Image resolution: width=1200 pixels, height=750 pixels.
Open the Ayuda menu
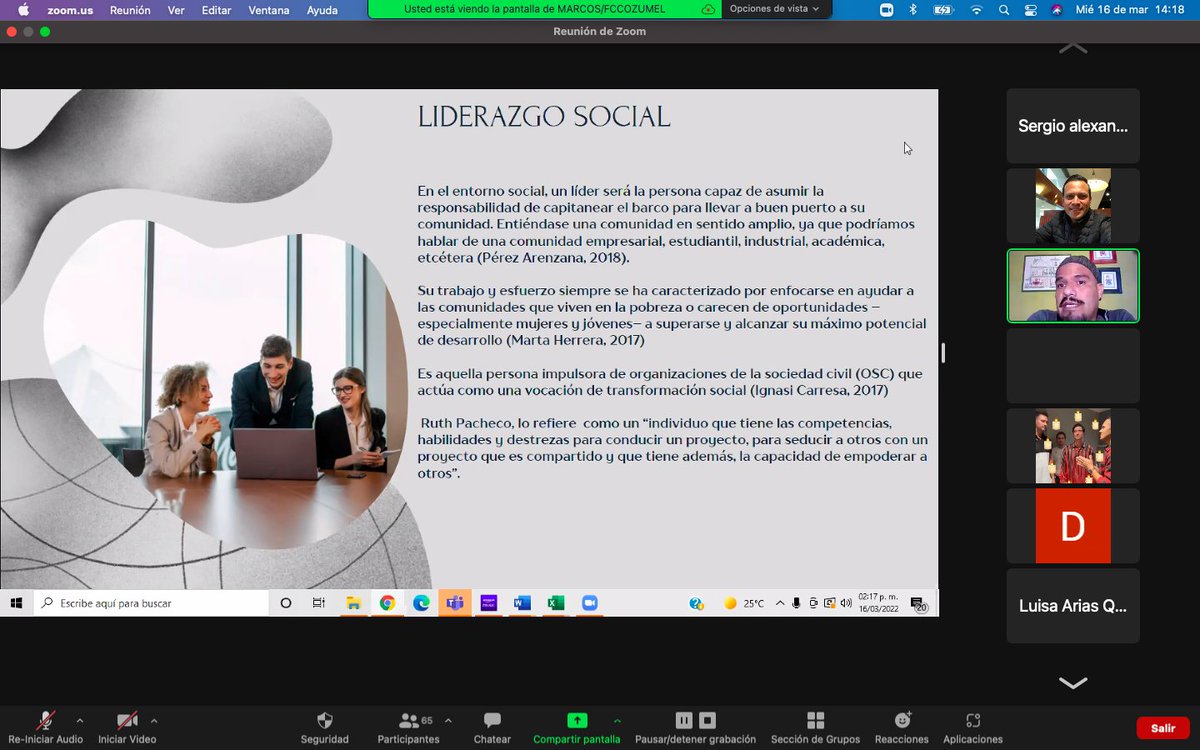[322, 10]
